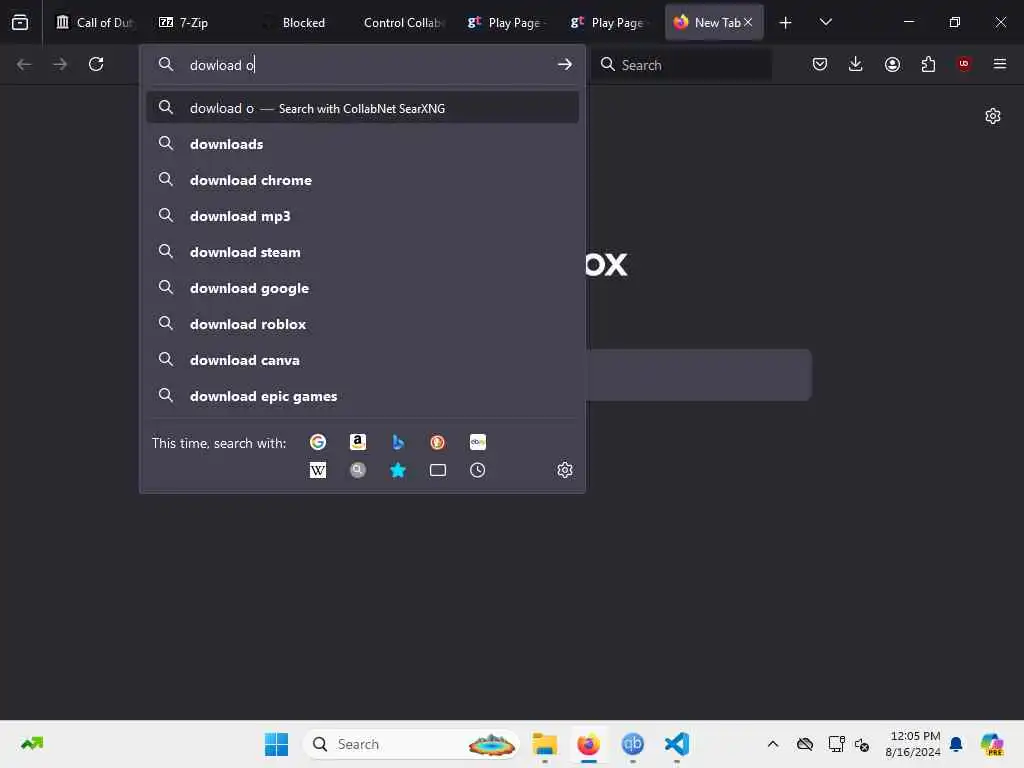Viewport: 1024px width, 768px height.
Task: Click the go arrow in address bar
Action: click(x=565, y=64)
